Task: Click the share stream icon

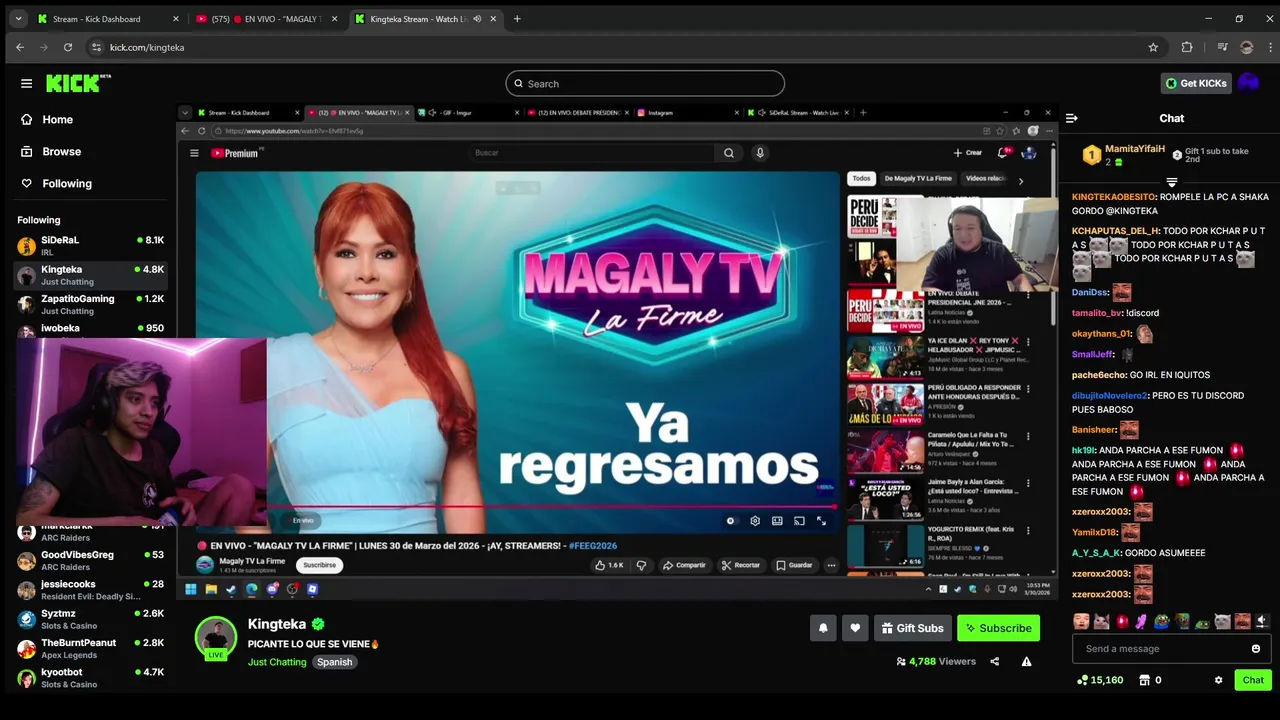Action: coord(994,661)
